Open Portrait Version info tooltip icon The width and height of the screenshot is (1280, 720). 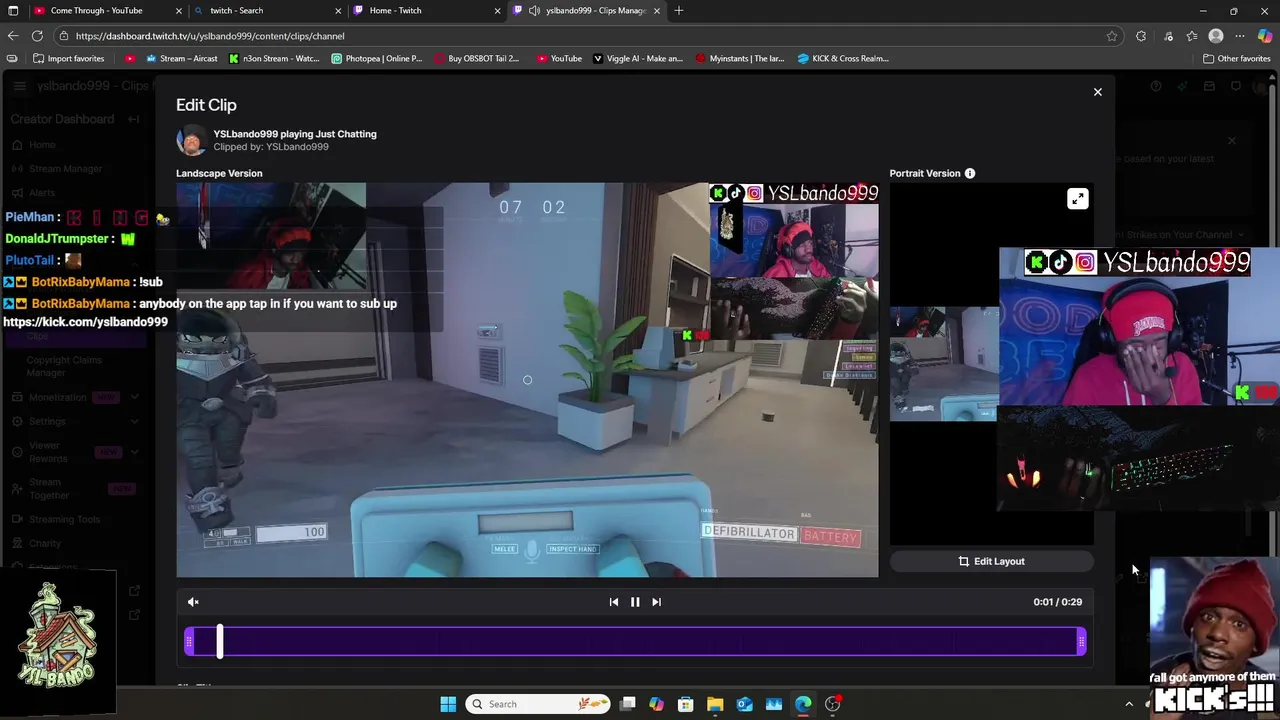[x=969, y=173]
